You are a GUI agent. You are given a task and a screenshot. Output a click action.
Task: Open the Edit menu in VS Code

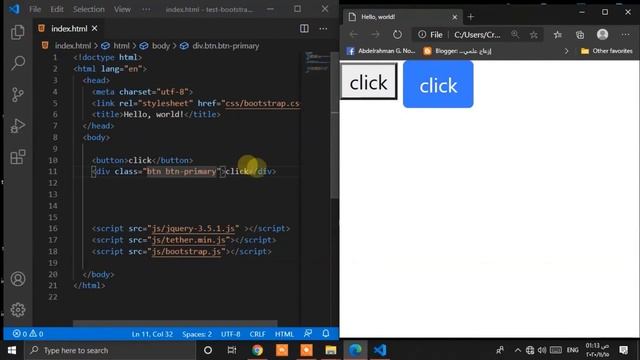click(57, 9)
